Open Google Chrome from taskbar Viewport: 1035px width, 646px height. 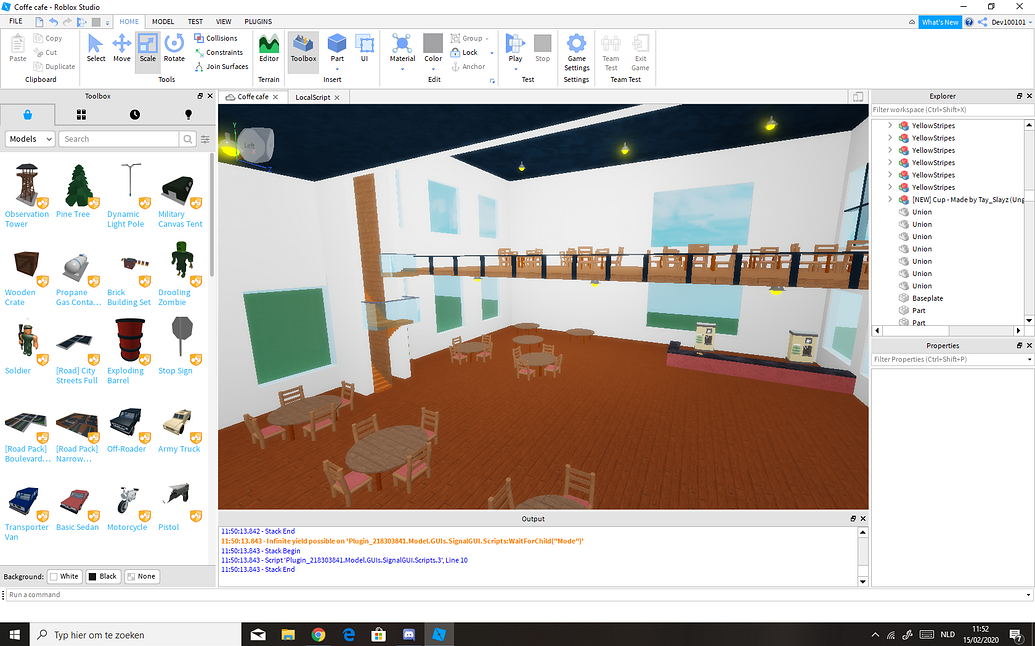(318, 635)
